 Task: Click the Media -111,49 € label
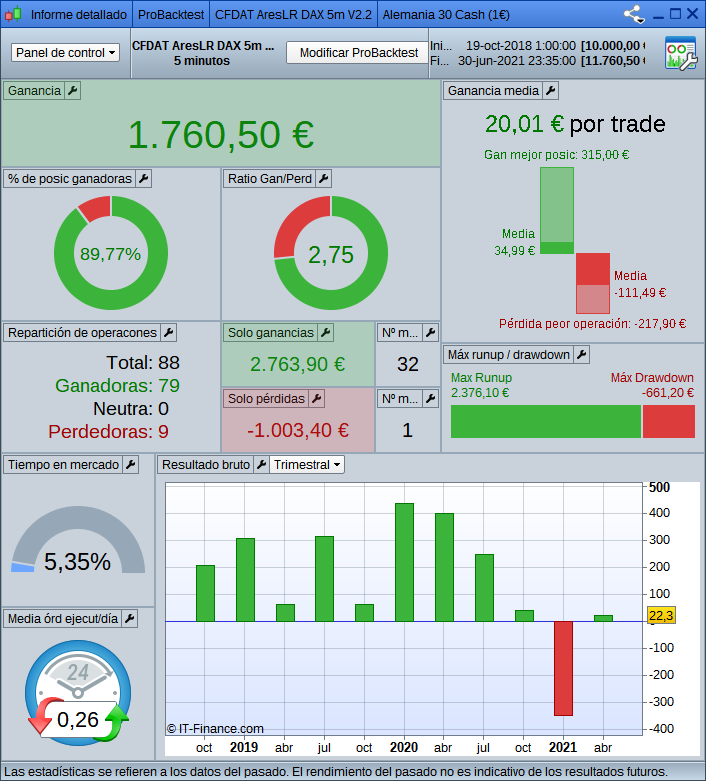(x=640, y=284)
